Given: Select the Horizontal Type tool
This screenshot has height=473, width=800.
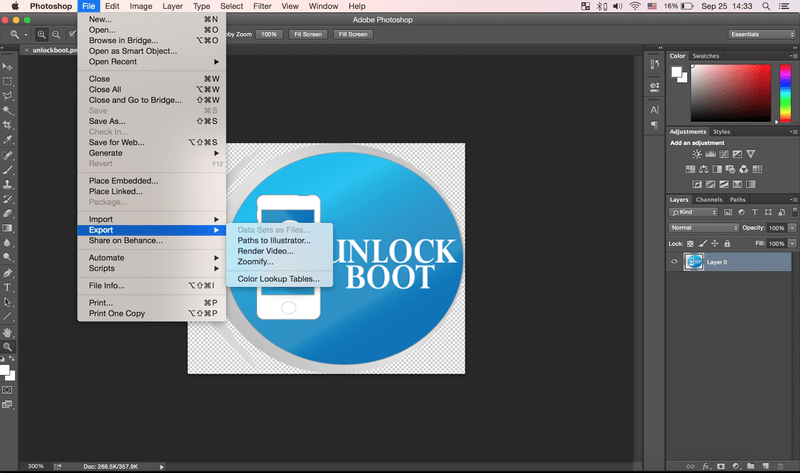Looking at the screenshot, I should pyautogui.click(x=8, y=286).
